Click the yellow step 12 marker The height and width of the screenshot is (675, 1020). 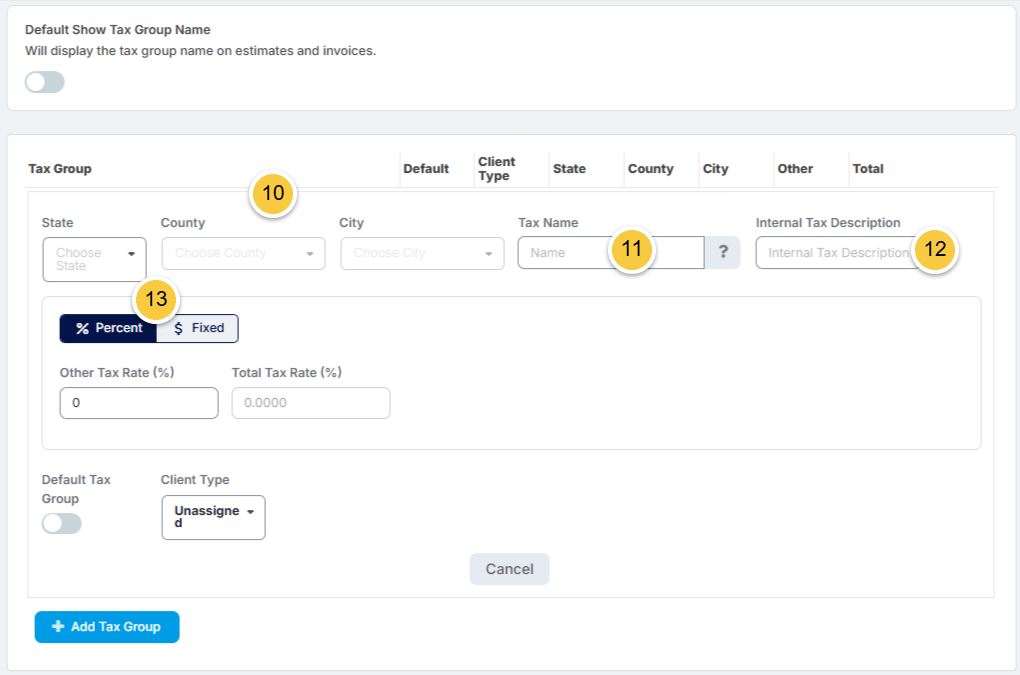coord(935,249)
